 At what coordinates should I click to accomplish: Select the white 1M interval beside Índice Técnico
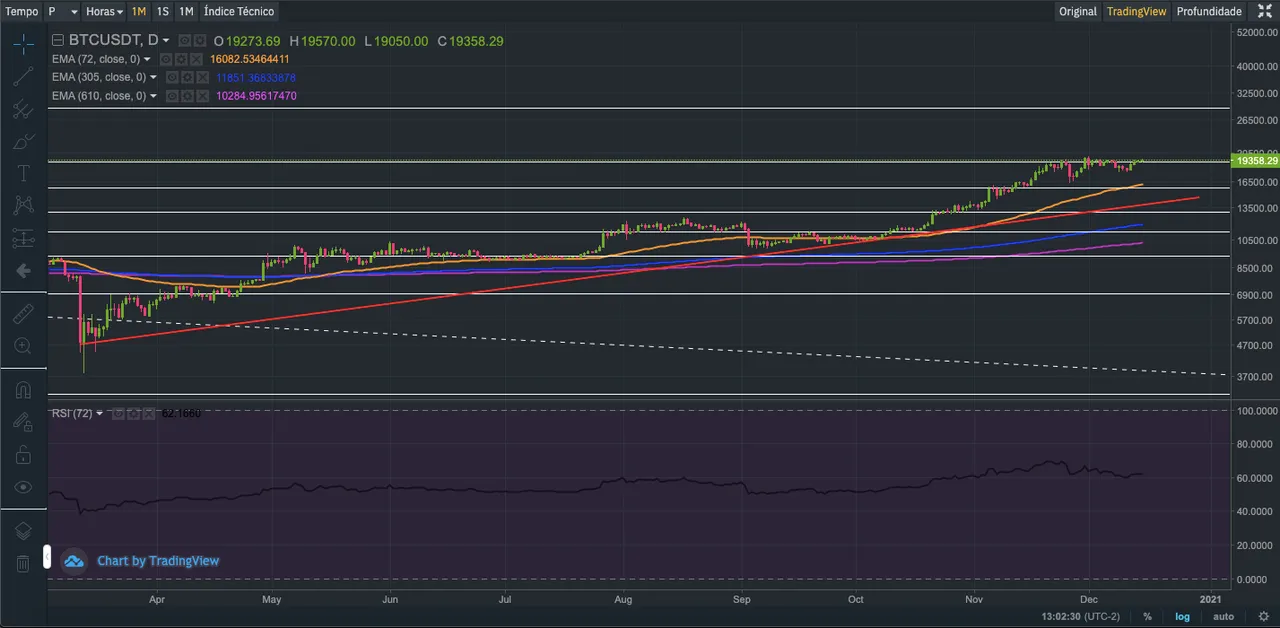[186, 11]
